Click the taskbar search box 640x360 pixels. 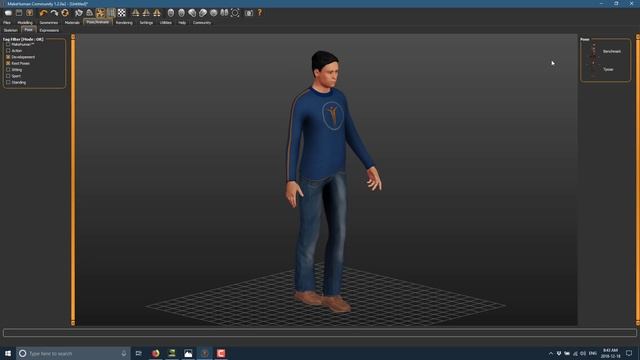[73, 353]
